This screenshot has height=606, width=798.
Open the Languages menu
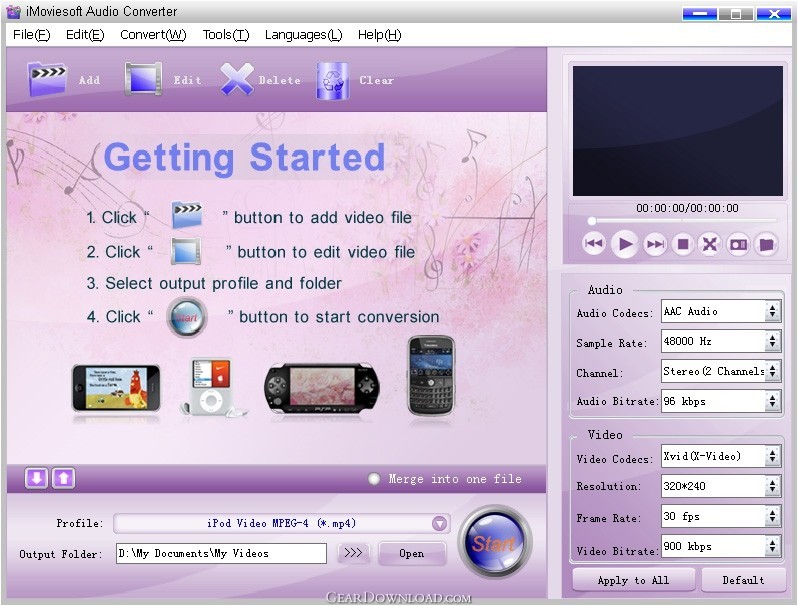click(x=303, y=35)
